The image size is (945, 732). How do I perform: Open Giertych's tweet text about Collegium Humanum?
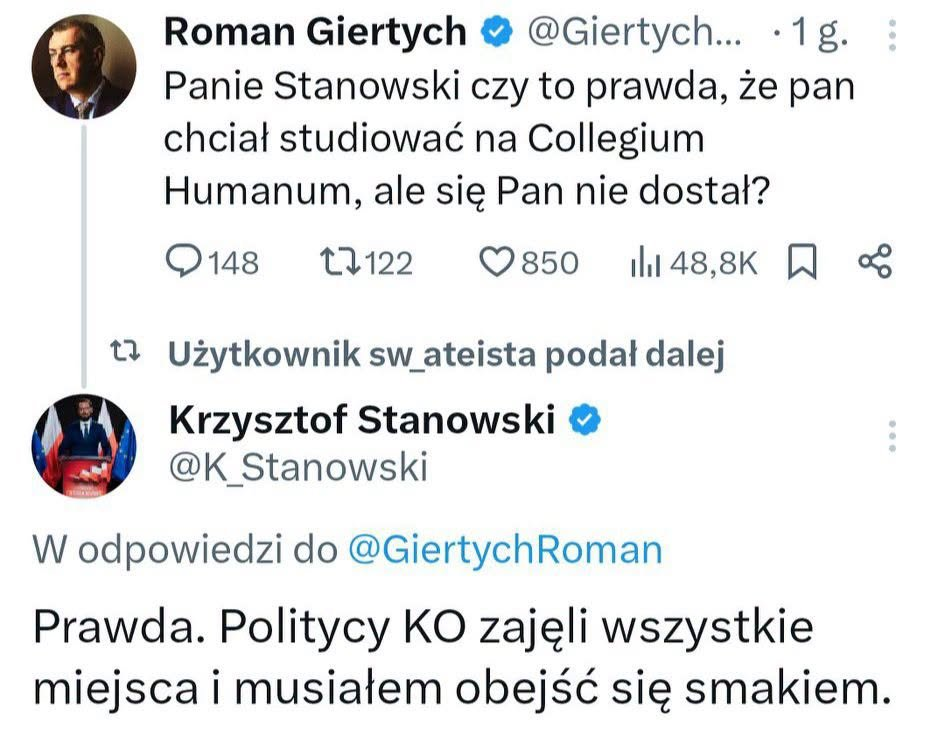coord(509,139)
